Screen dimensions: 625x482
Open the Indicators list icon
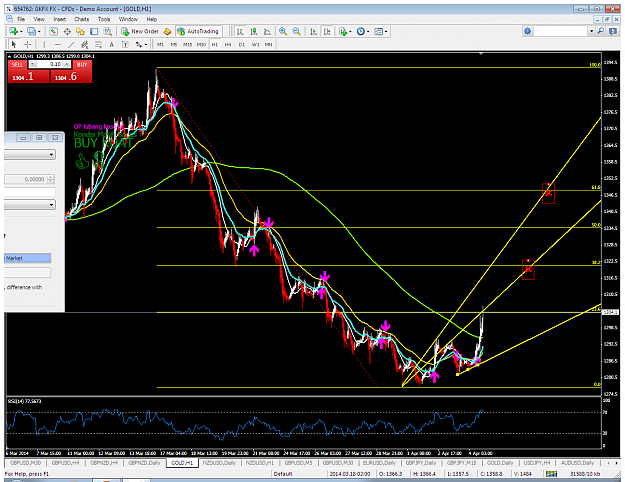[x=344, y=31]
